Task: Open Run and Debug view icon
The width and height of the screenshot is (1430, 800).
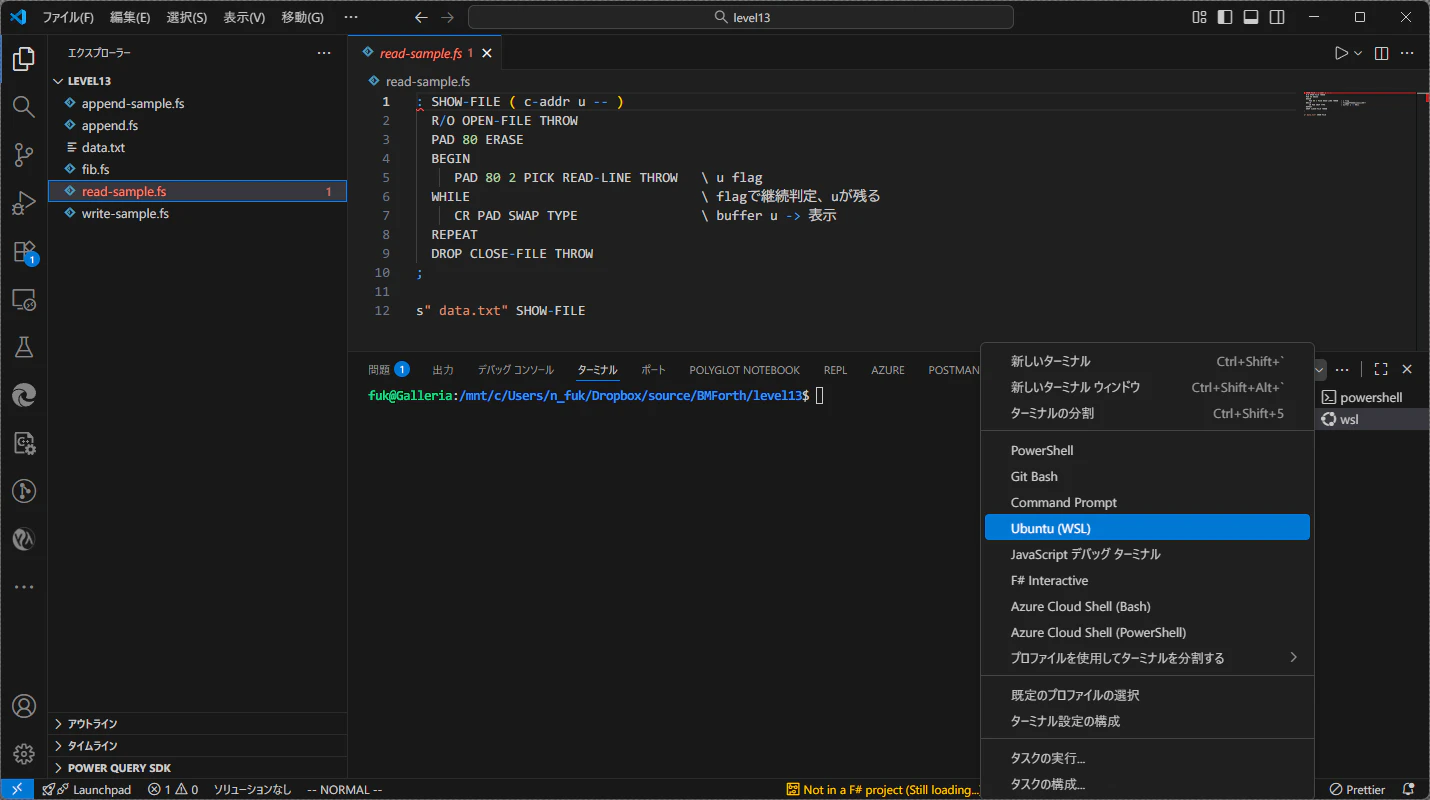Action: pos(23,203)
